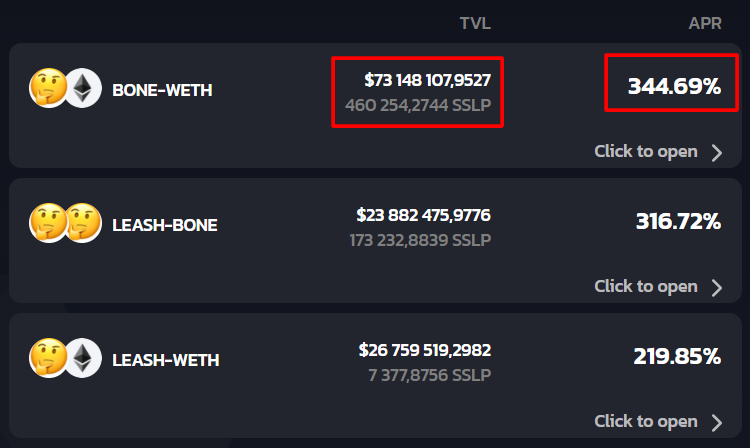750x448 pixels.
Task: Click 'Click to open' in BONE-WETH row
Action: (645, 151)
